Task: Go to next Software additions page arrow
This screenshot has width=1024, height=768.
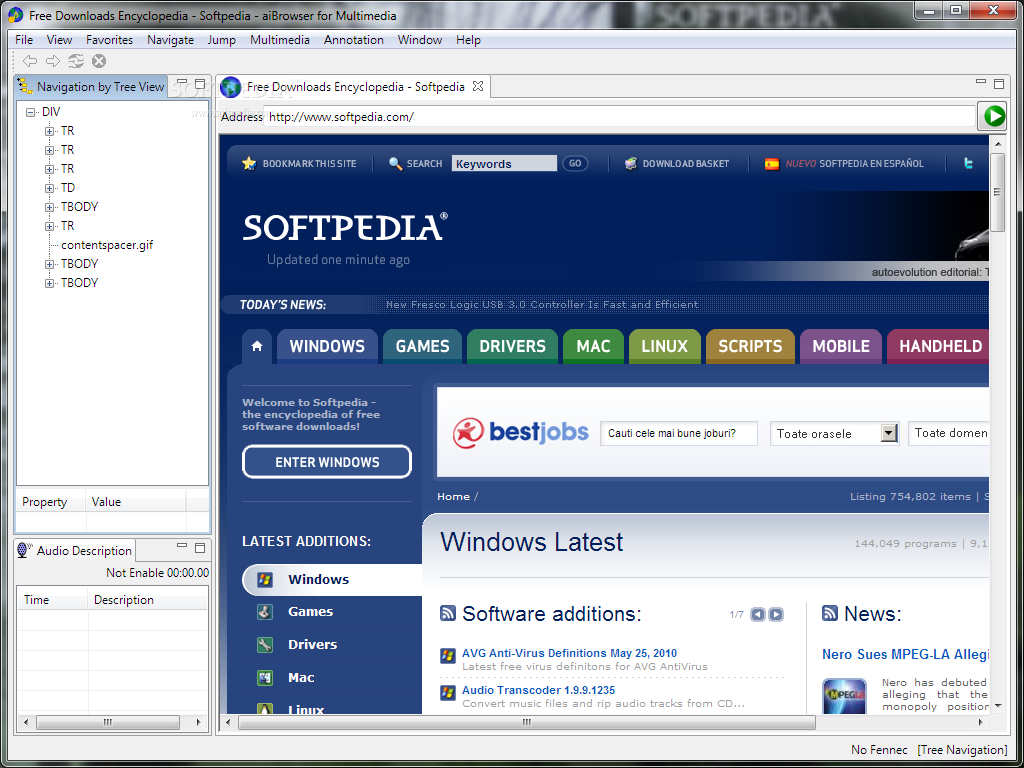Action: 775,614
